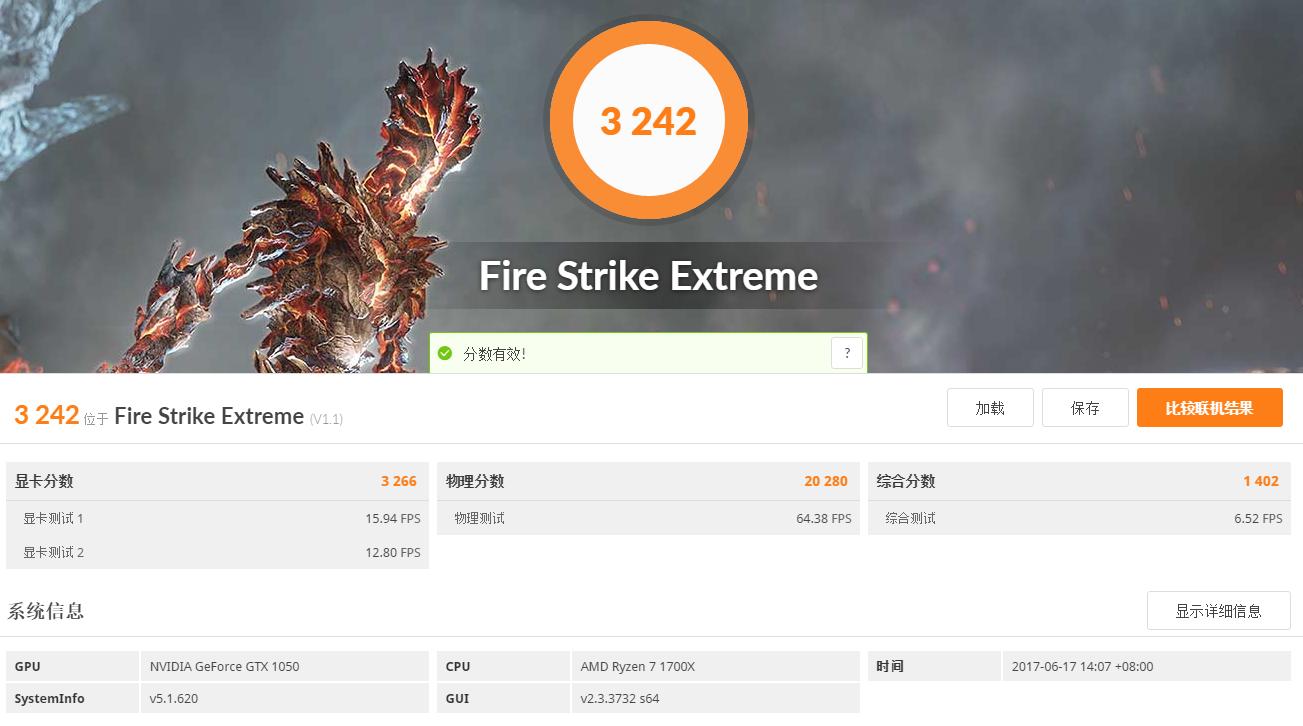Select the 显卡分数 graphics score header

217,481
